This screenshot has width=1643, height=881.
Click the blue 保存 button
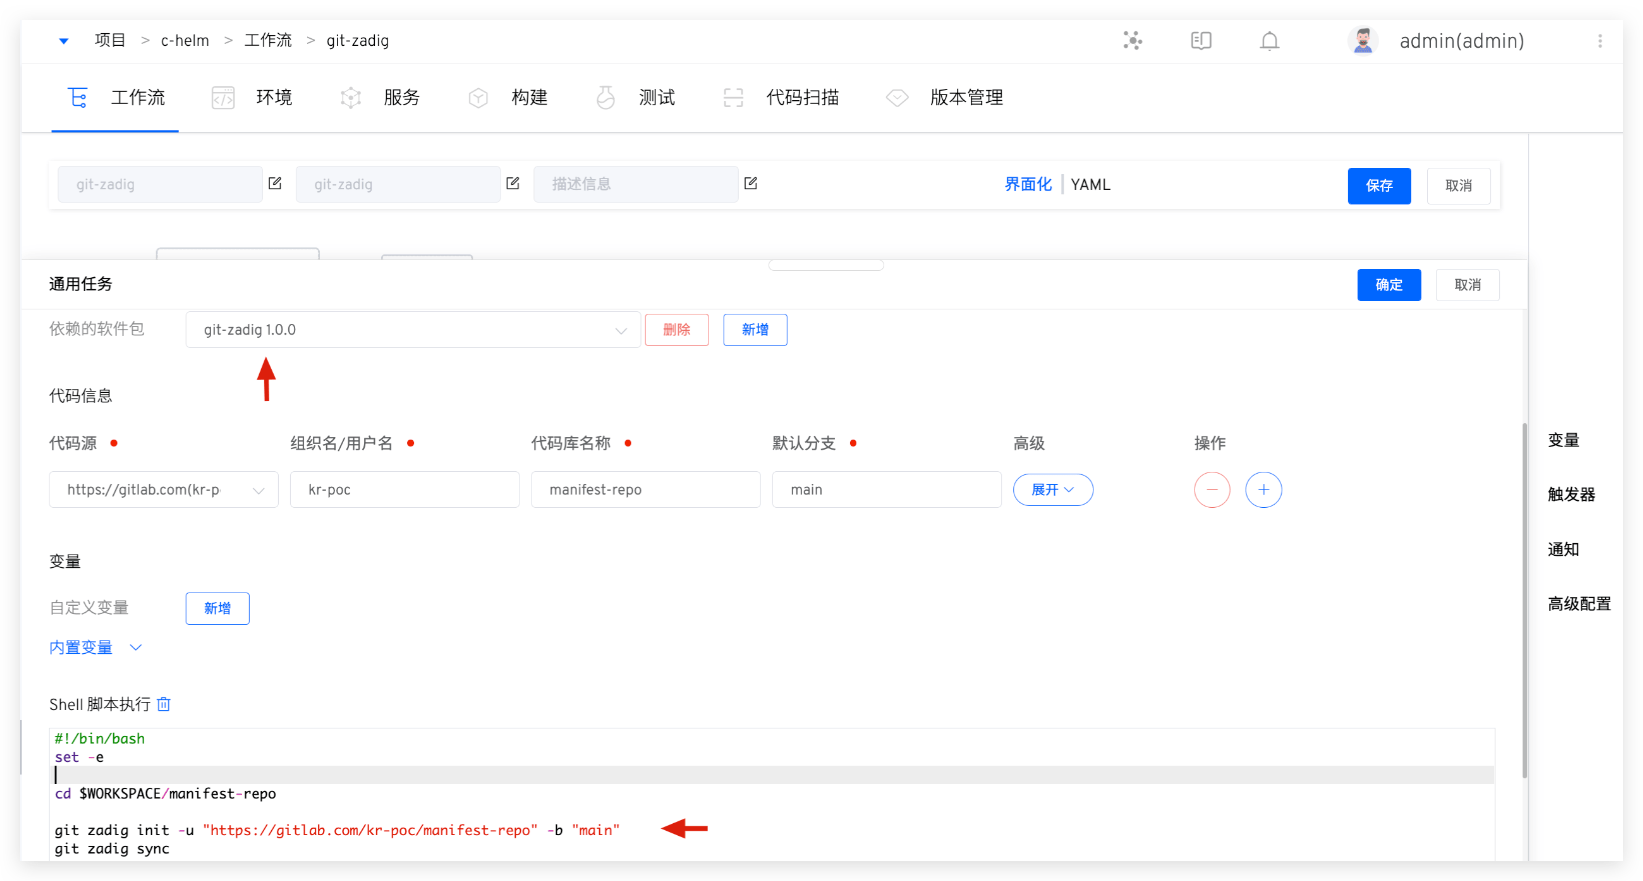1378,186
